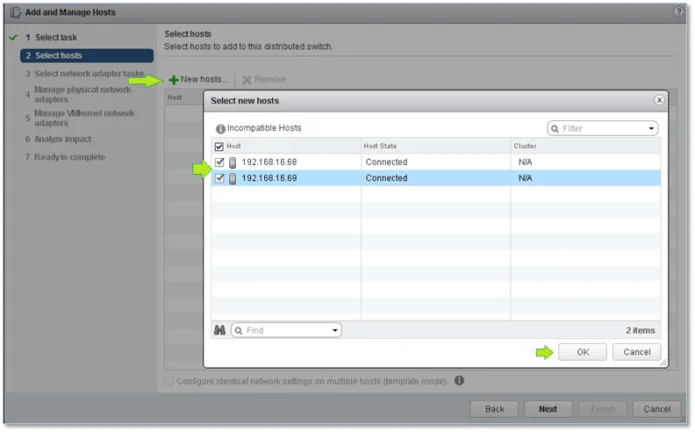Click the green plus New hosts icon
The width and height of the screenshot is (695, 432).
(173, 80)
